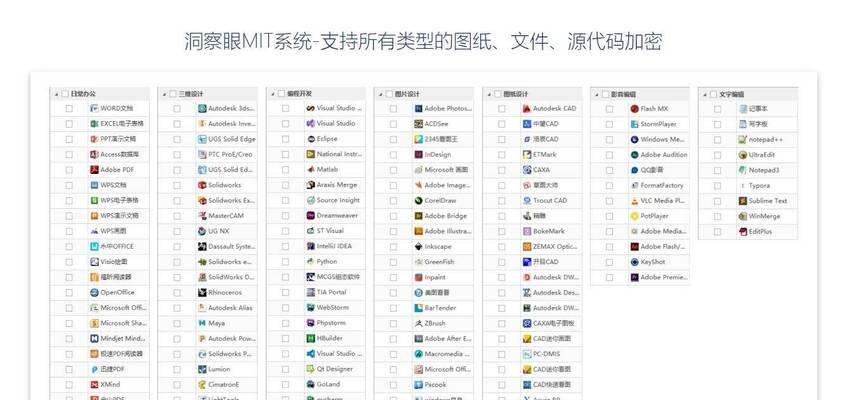
Task: Click the EditPlus label text
Action: click(x=760, y=232)
